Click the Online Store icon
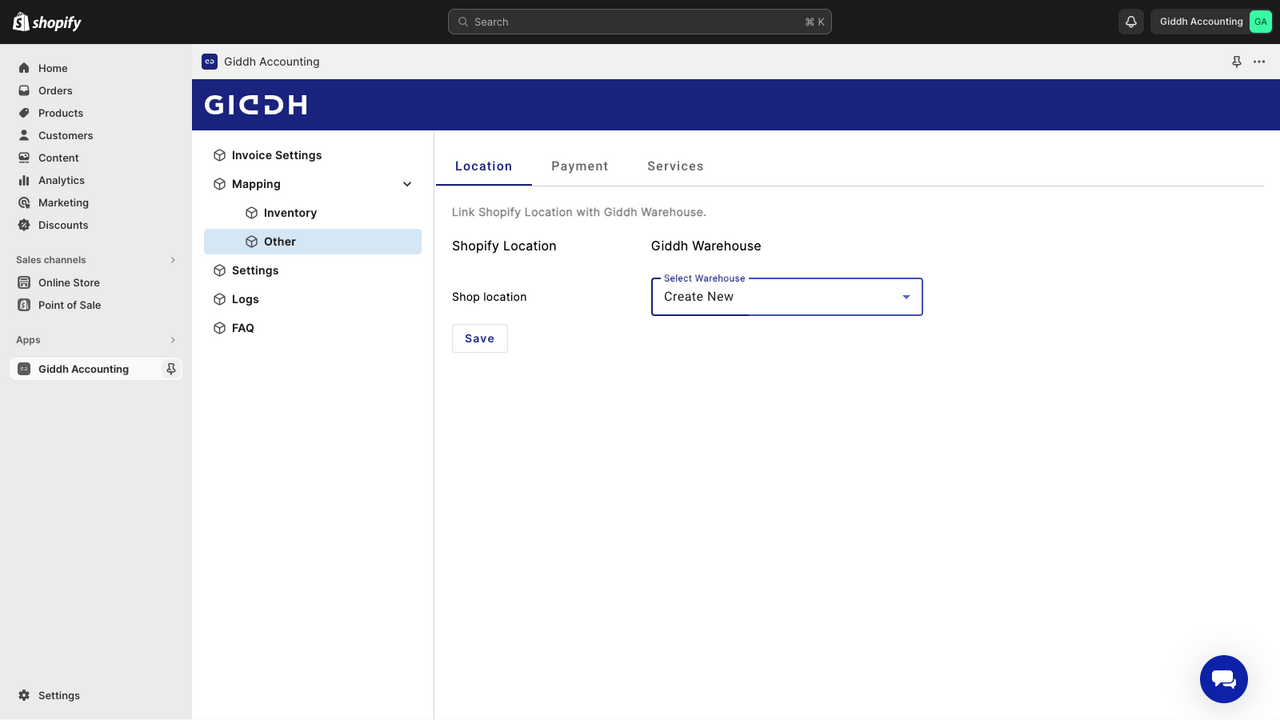The image size is (1280, 720). point(24,283)
